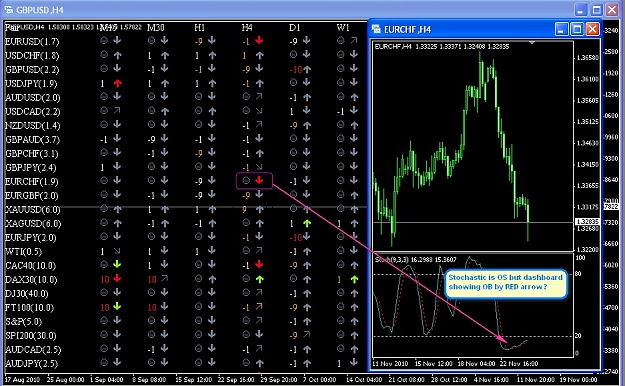Click the green down arrow in CAC40 row
This screenshot has width=625, height=386.
[117, 264]
